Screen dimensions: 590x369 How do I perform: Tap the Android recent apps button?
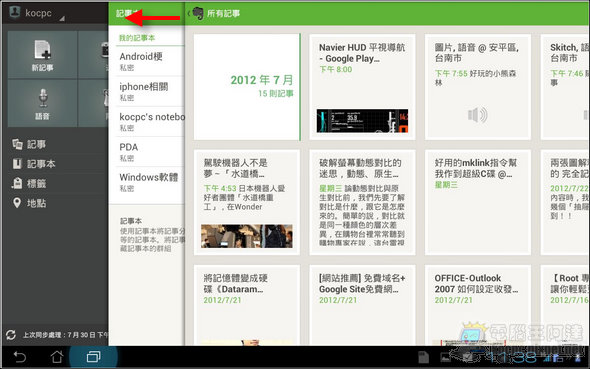[93, 357]
